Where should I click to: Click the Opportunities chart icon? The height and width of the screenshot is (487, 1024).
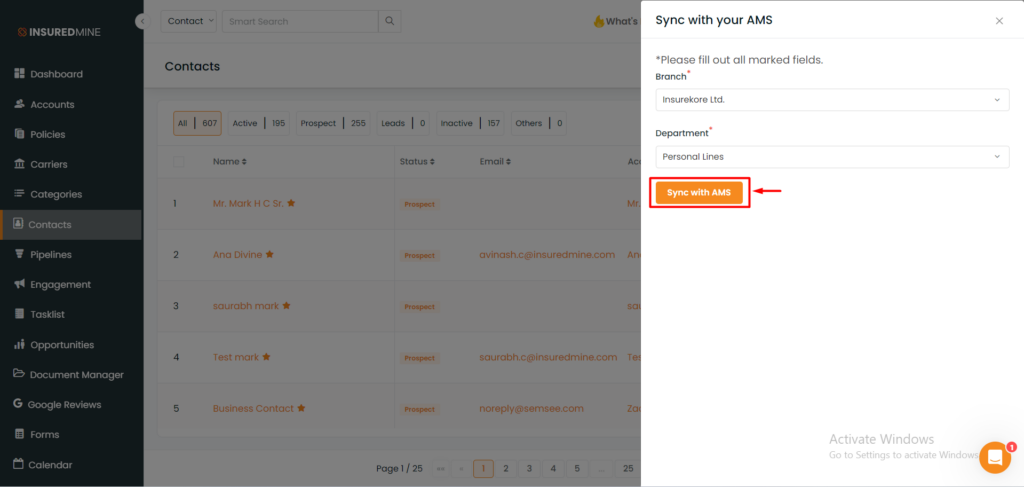19,344
